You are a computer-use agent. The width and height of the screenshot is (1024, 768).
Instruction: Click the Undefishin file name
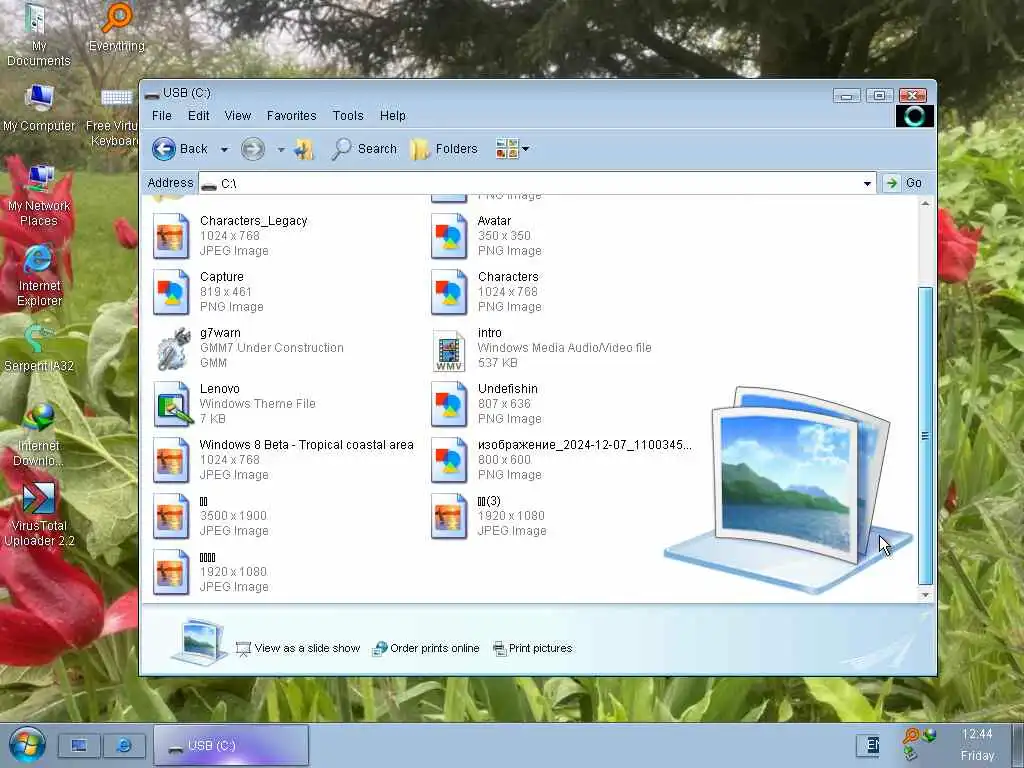tap(507, 389)
